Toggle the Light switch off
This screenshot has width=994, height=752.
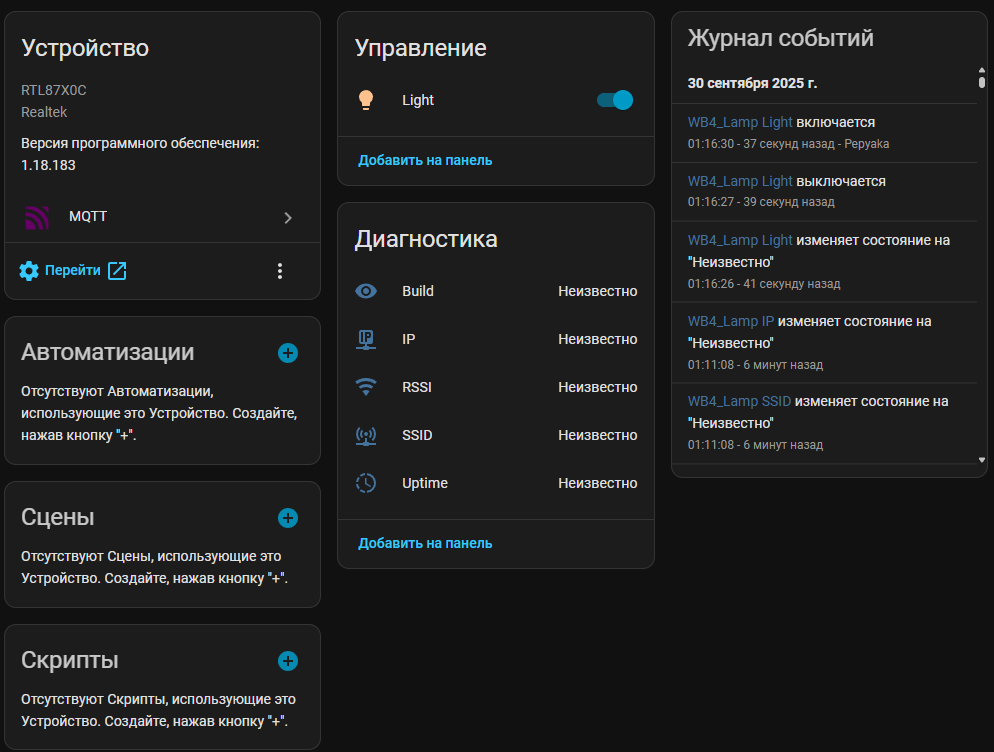tap(615, 100)
